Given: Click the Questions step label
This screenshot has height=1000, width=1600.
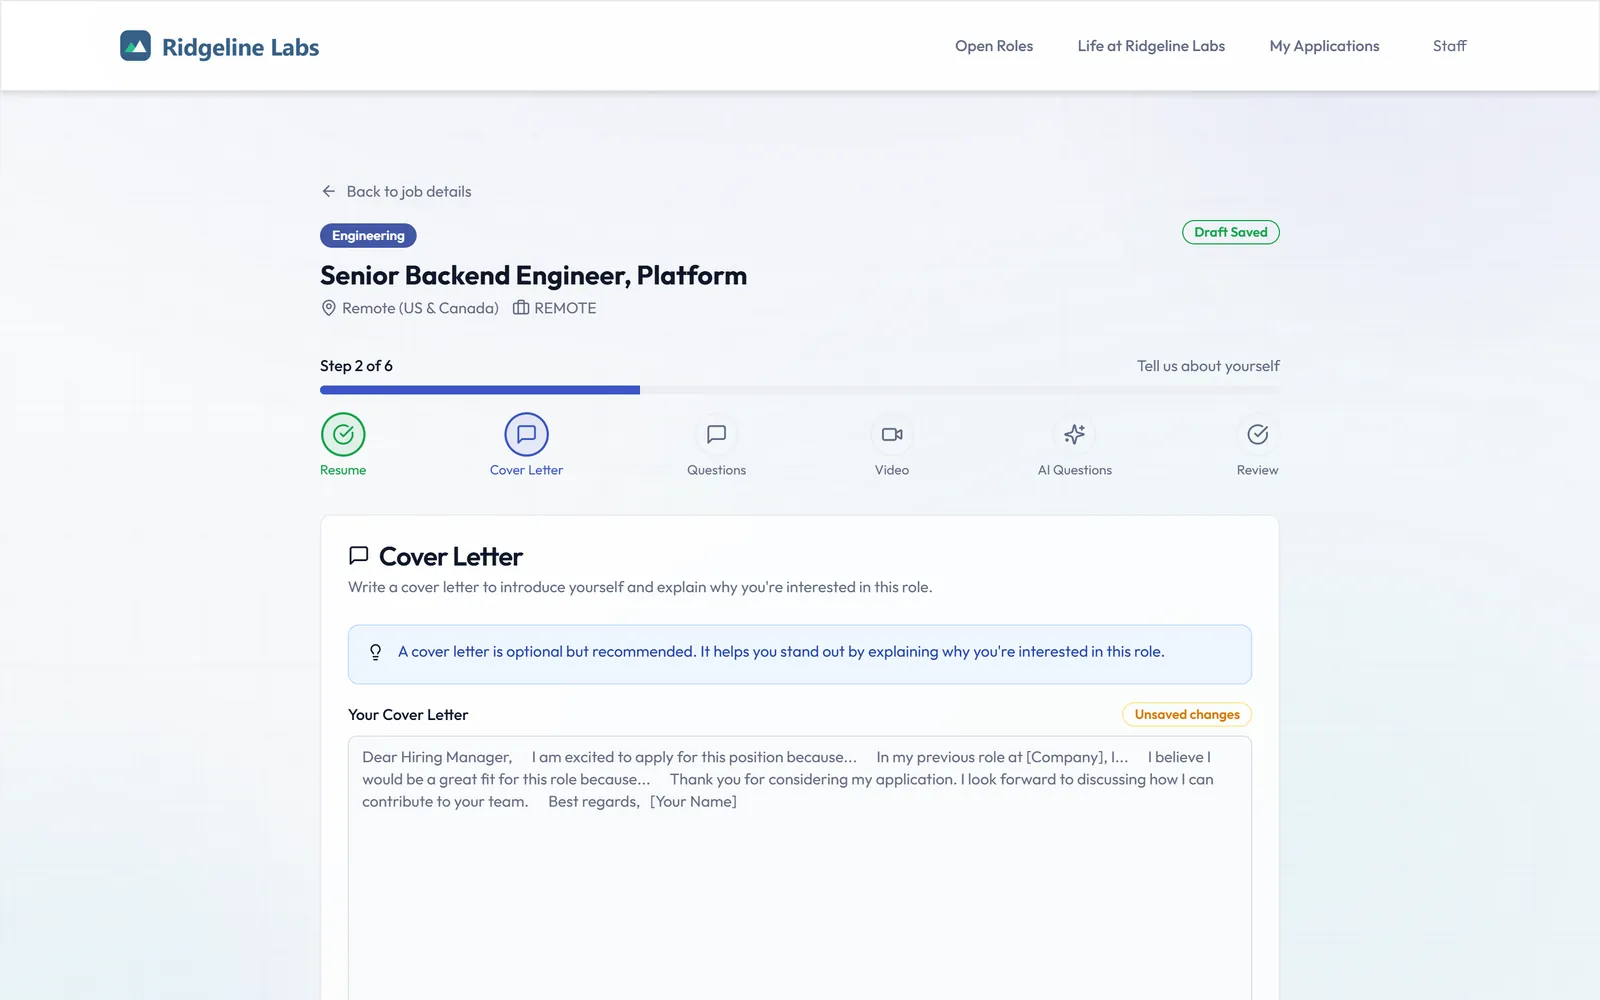Looking at the screenshot, I should click(x=716, y=470).
